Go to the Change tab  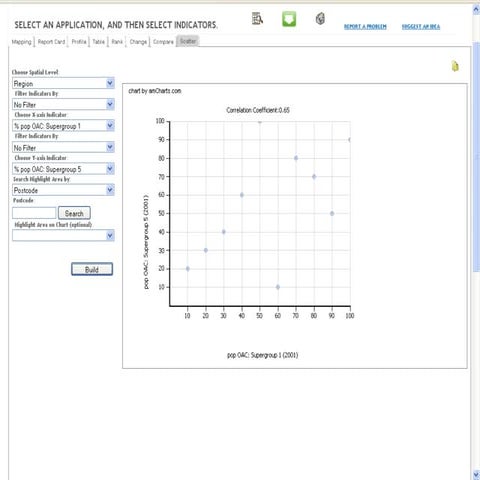click(x=138, y=42)
